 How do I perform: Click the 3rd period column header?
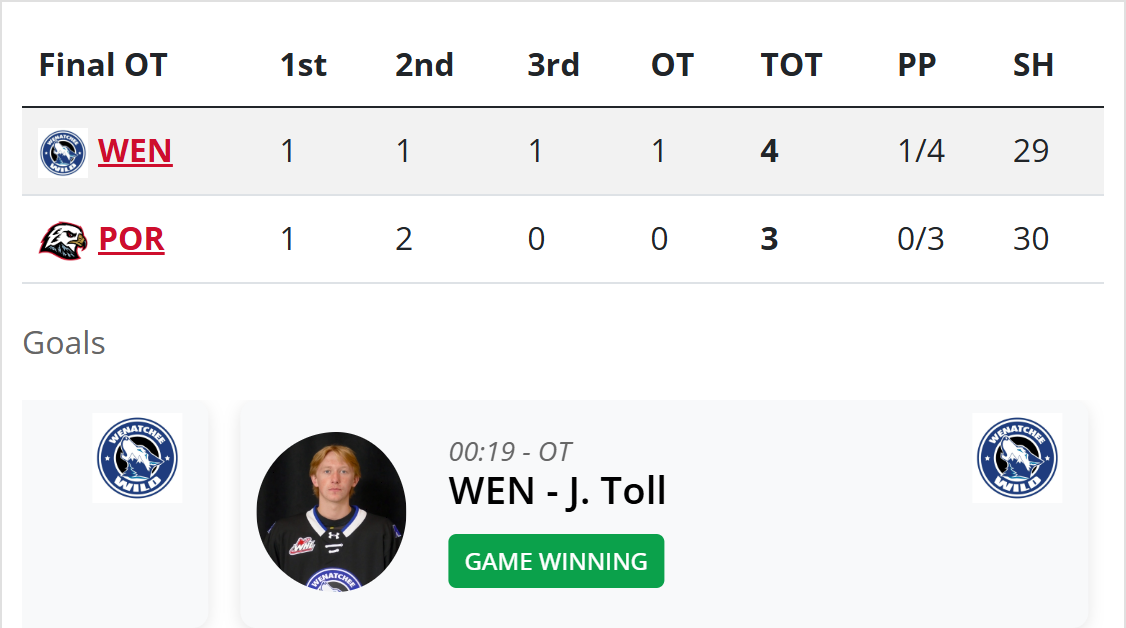[553, 65]
